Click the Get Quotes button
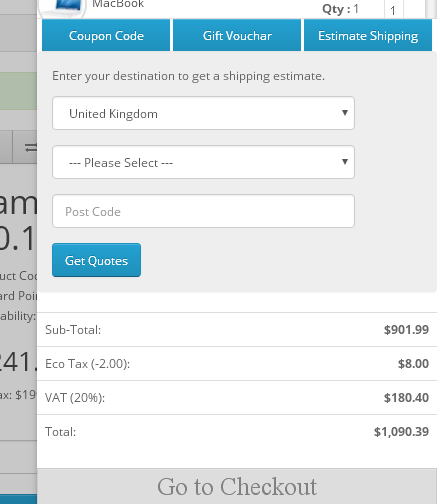 (x=96, y=260)
